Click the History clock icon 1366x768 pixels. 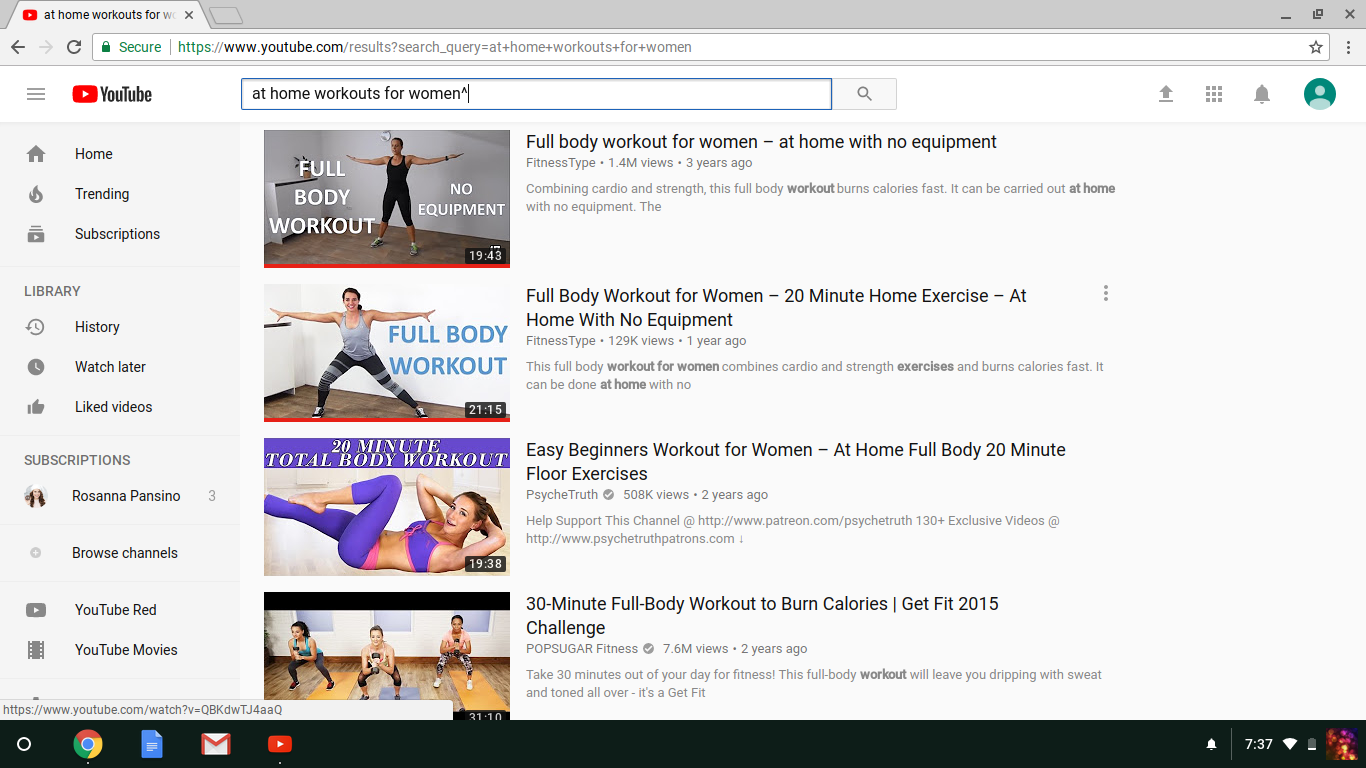36,327
